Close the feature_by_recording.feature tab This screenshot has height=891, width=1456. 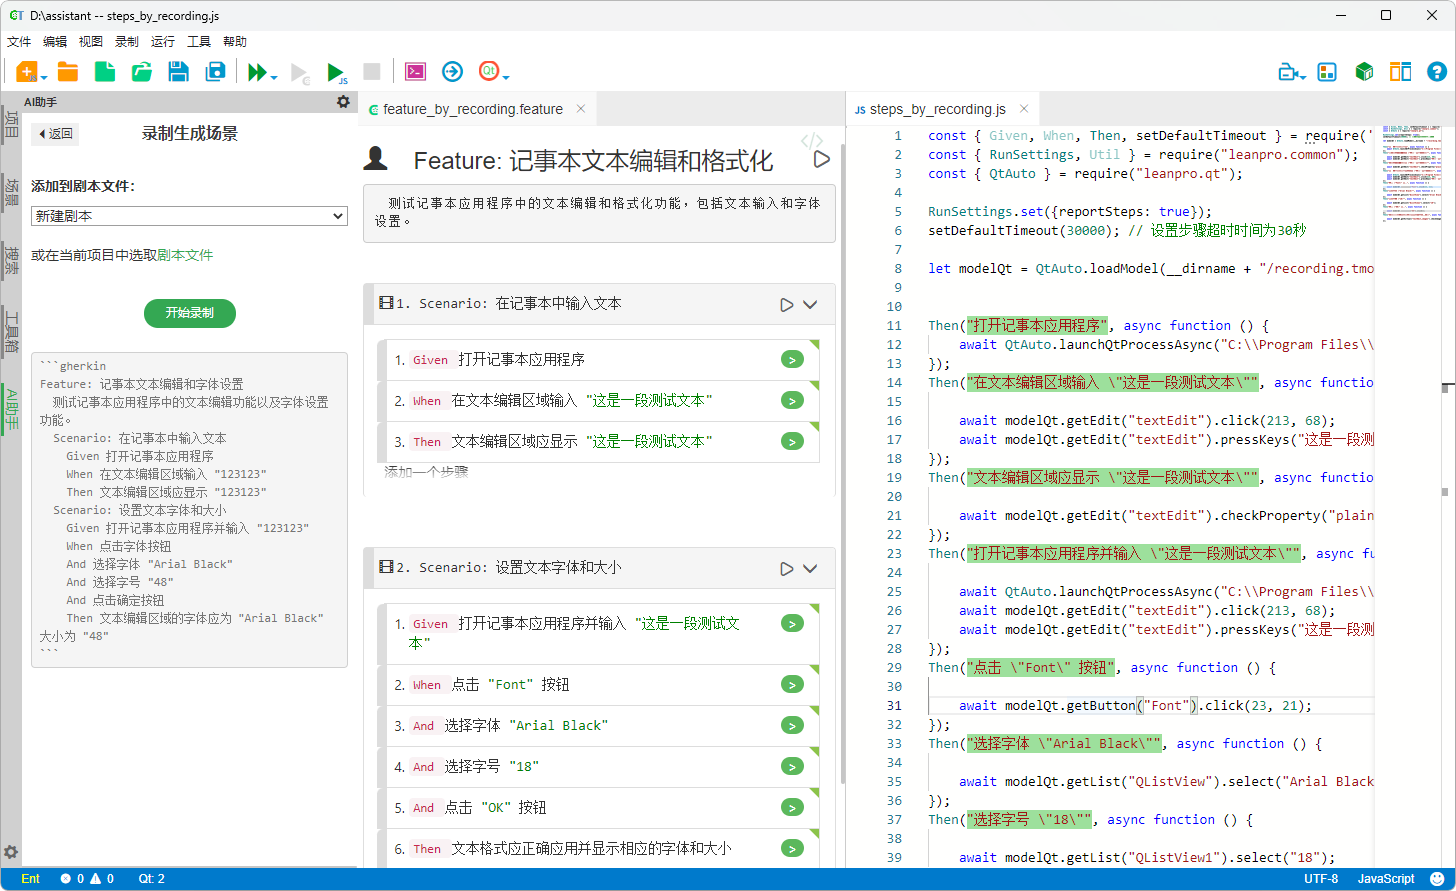[x=580, y=109]
